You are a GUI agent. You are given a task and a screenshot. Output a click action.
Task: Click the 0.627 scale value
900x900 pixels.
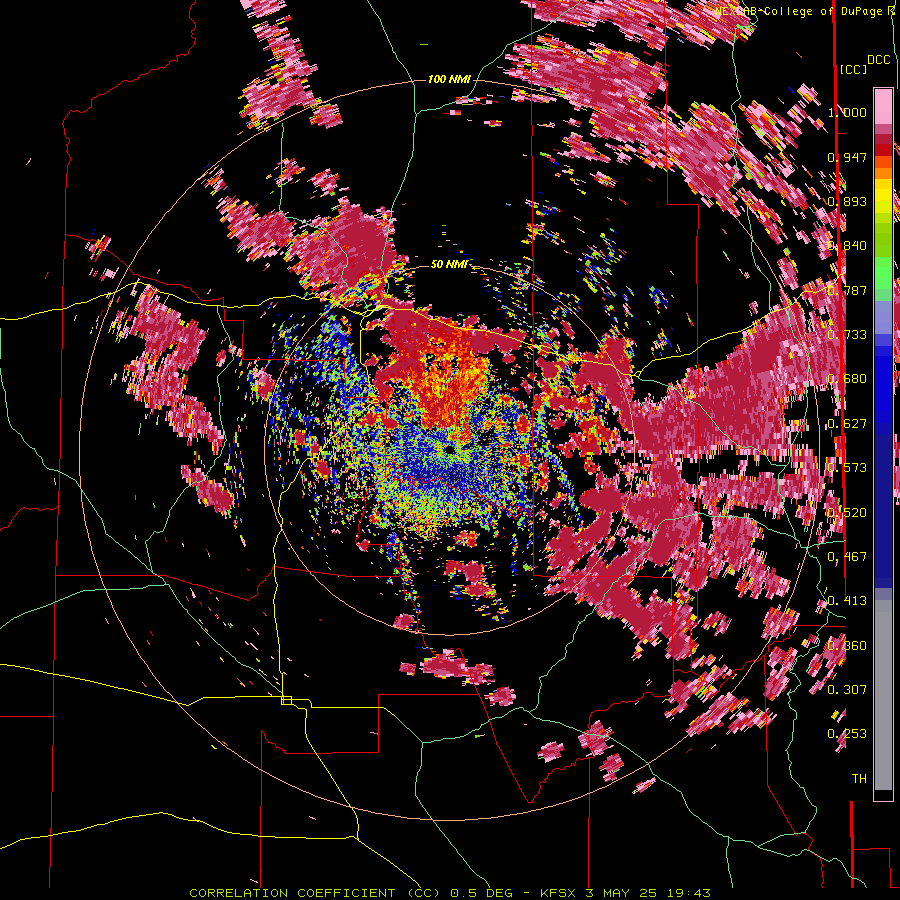(x=847, y=424)
